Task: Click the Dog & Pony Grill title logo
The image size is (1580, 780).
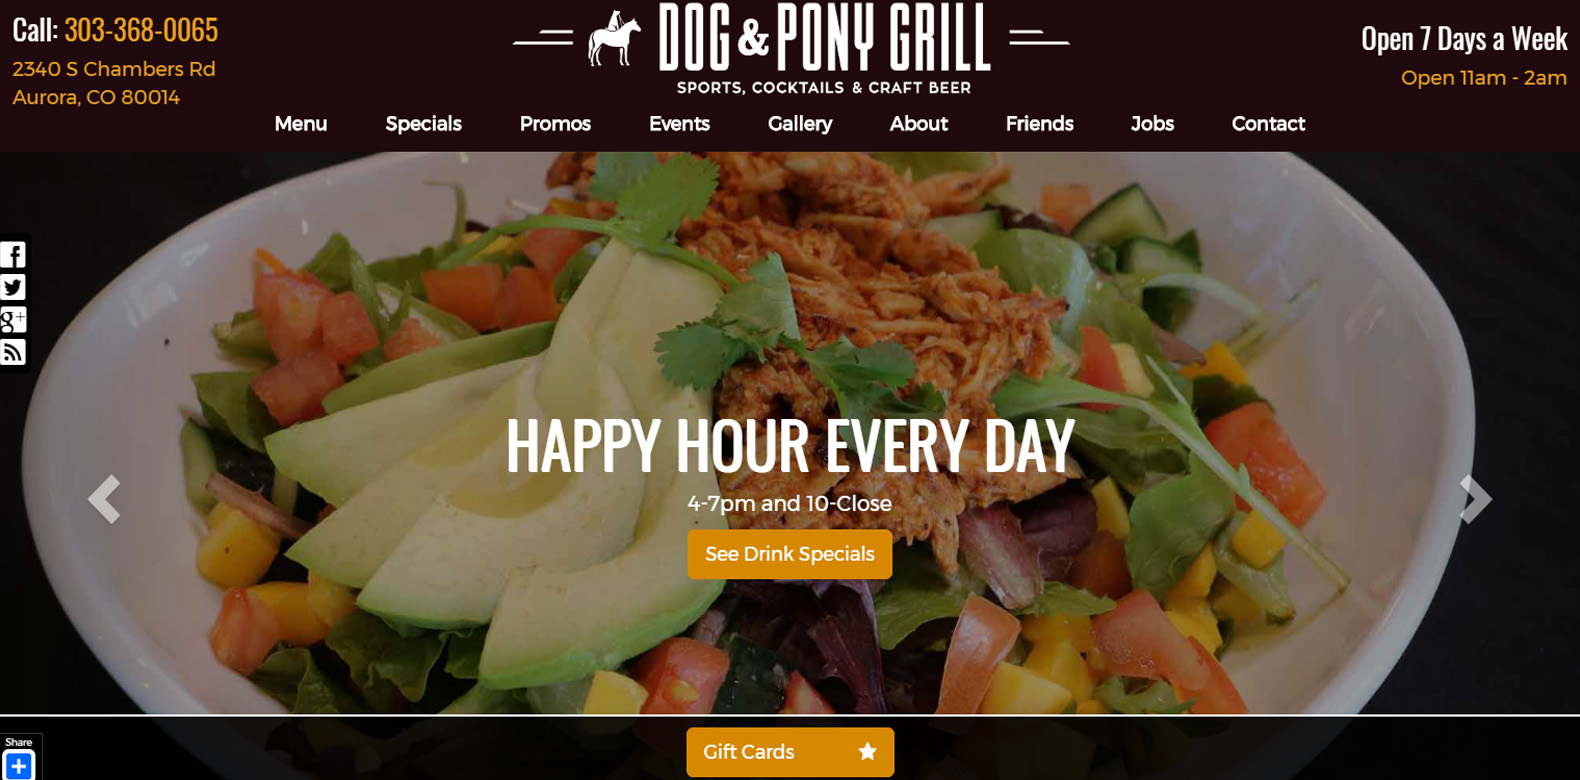Action: 824,48
